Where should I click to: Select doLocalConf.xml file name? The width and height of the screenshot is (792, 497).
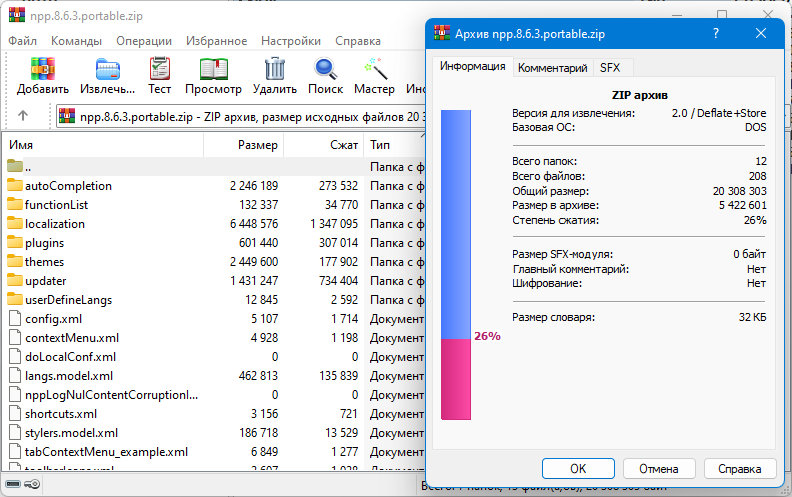[x=71, y=357]
